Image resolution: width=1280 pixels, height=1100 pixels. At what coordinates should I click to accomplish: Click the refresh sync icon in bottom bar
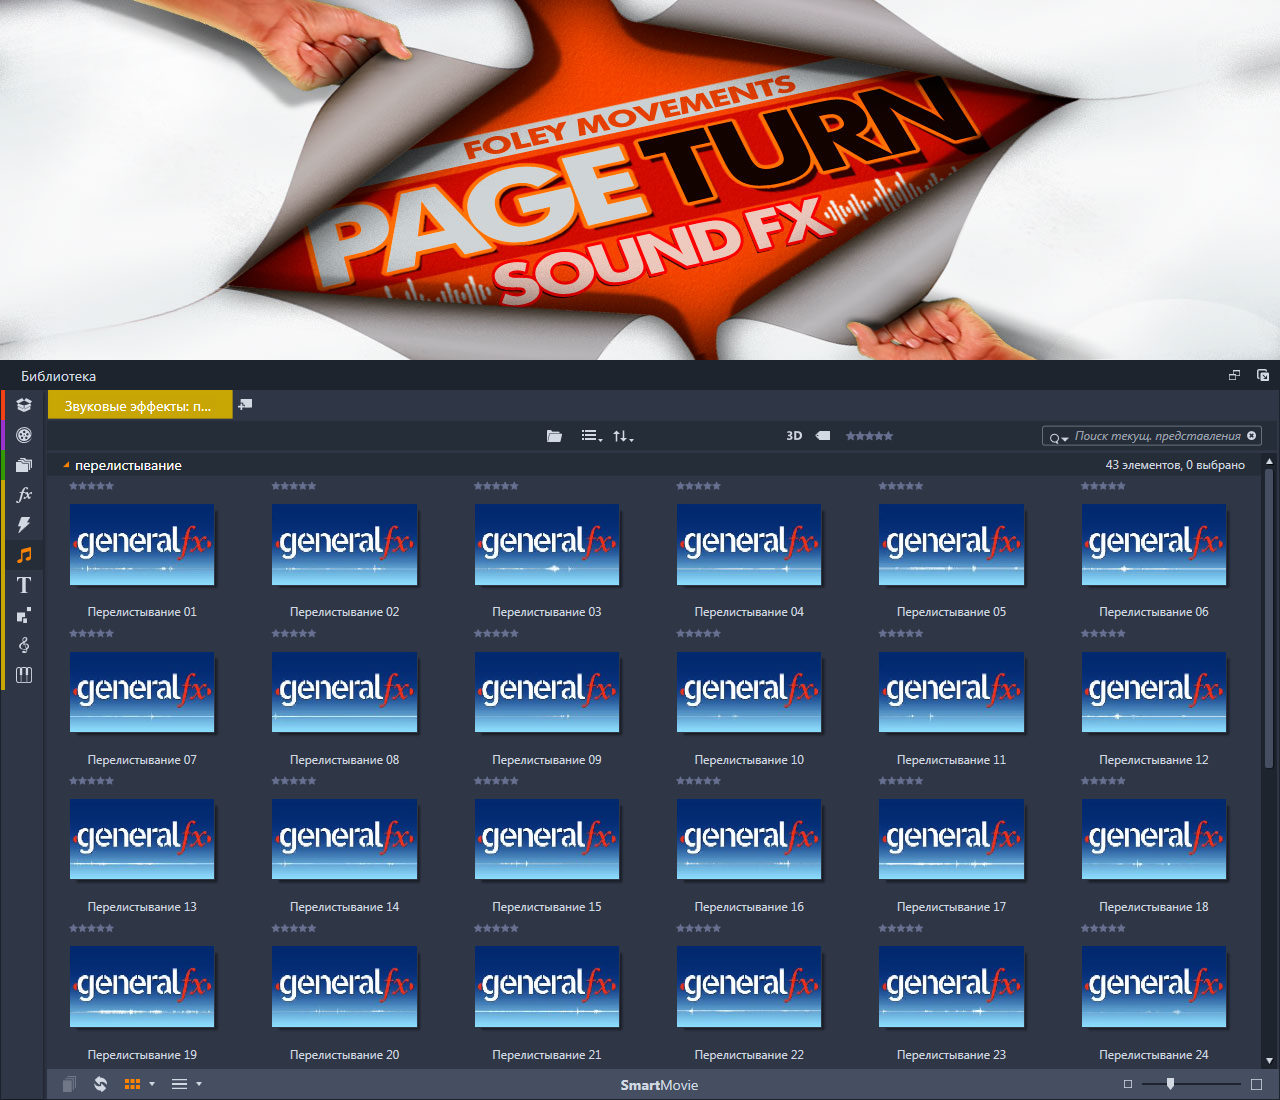100,1084
